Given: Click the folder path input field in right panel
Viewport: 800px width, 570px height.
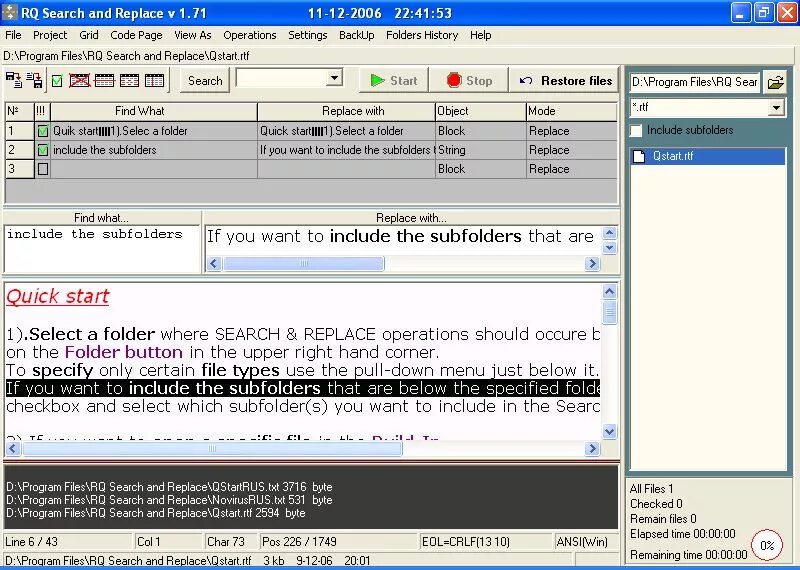Looking at the screenshot, I should pos(695,82).
